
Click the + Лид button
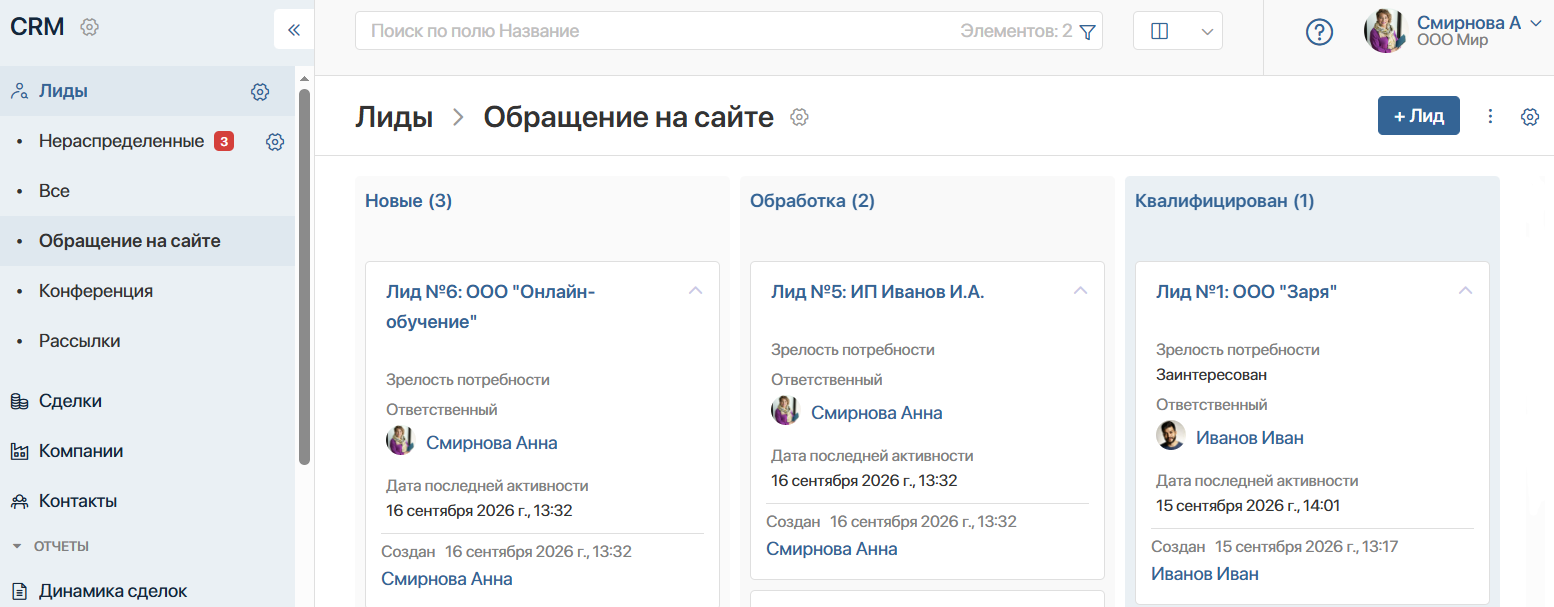pyautogui.click(x=1419, y=116)
